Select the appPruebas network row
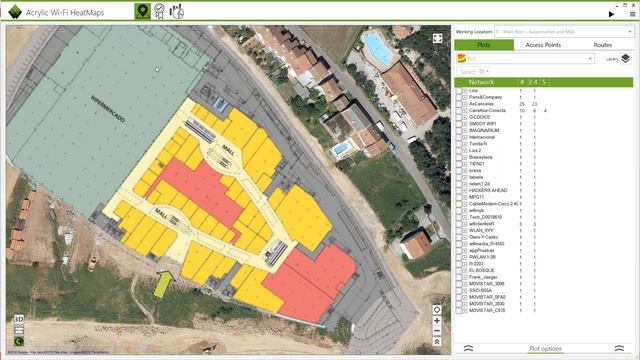The width and height of the screenshot is (640, 360). click(544, 251)
